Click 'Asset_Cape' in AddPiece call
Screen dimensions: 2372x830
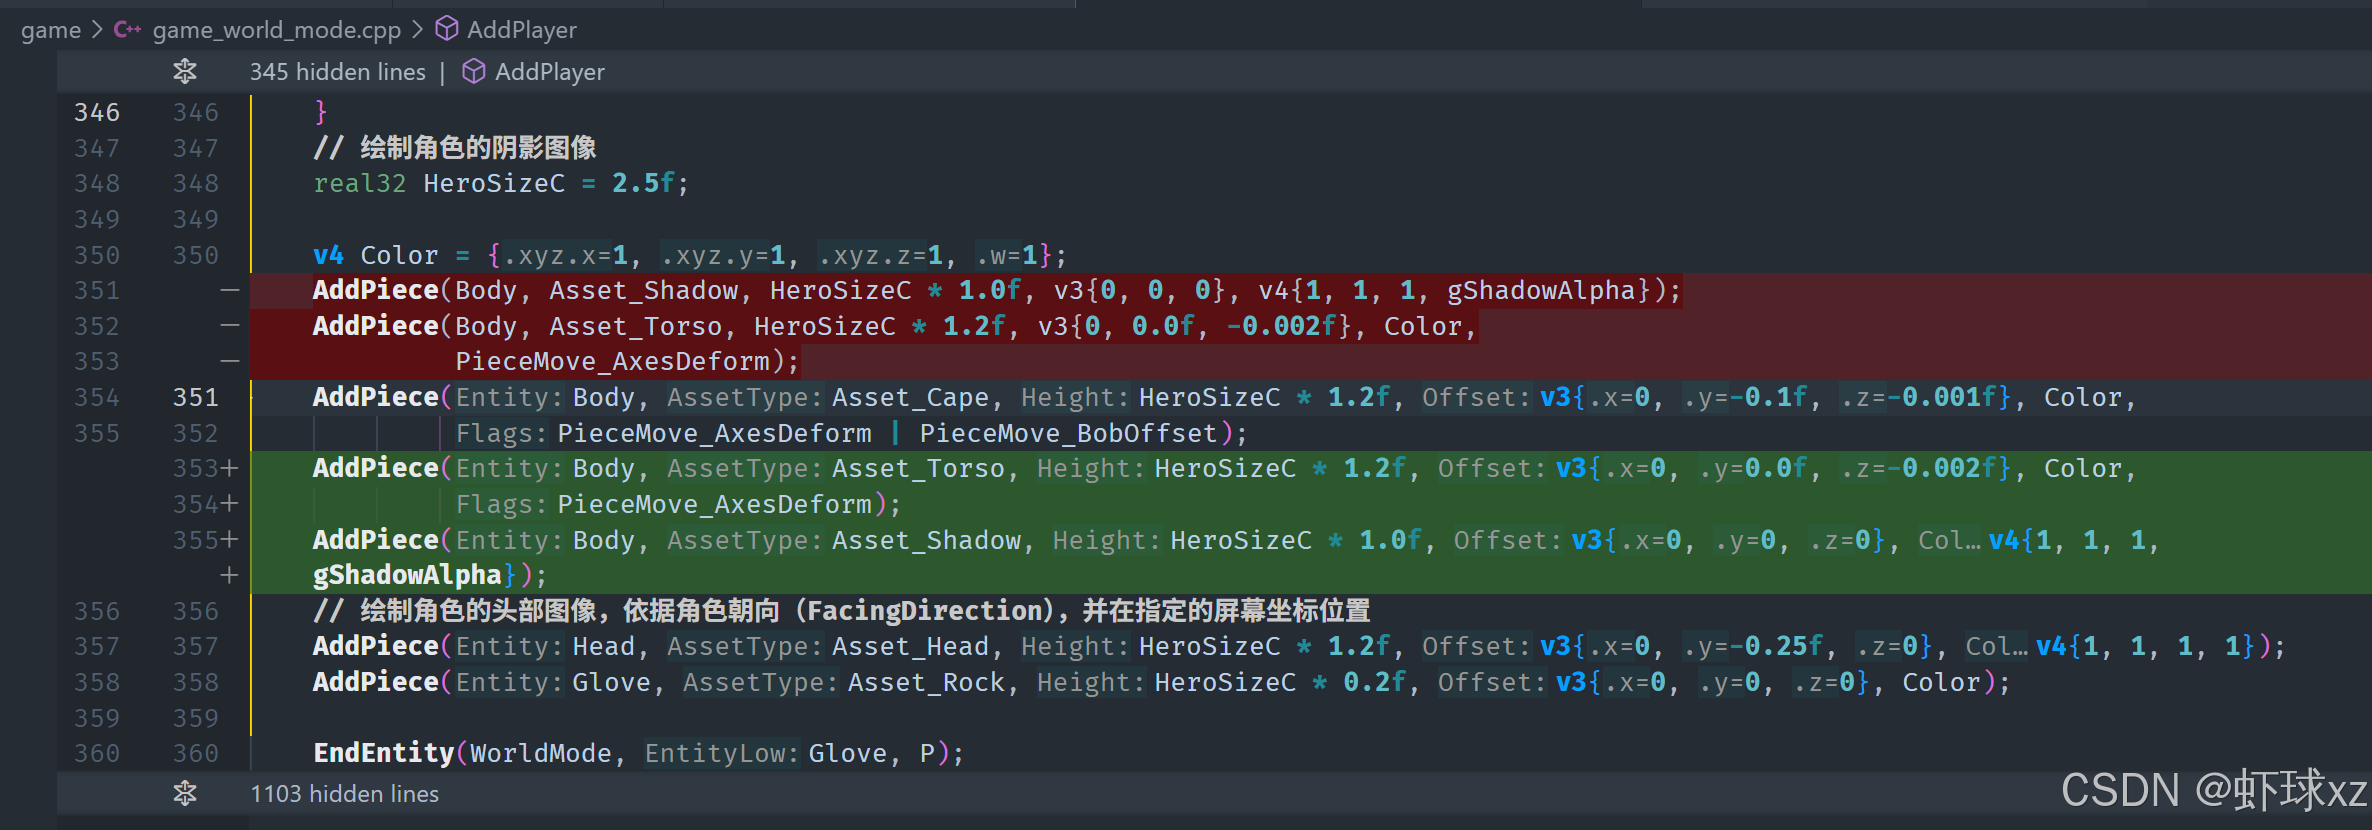[x=910, y=397]
